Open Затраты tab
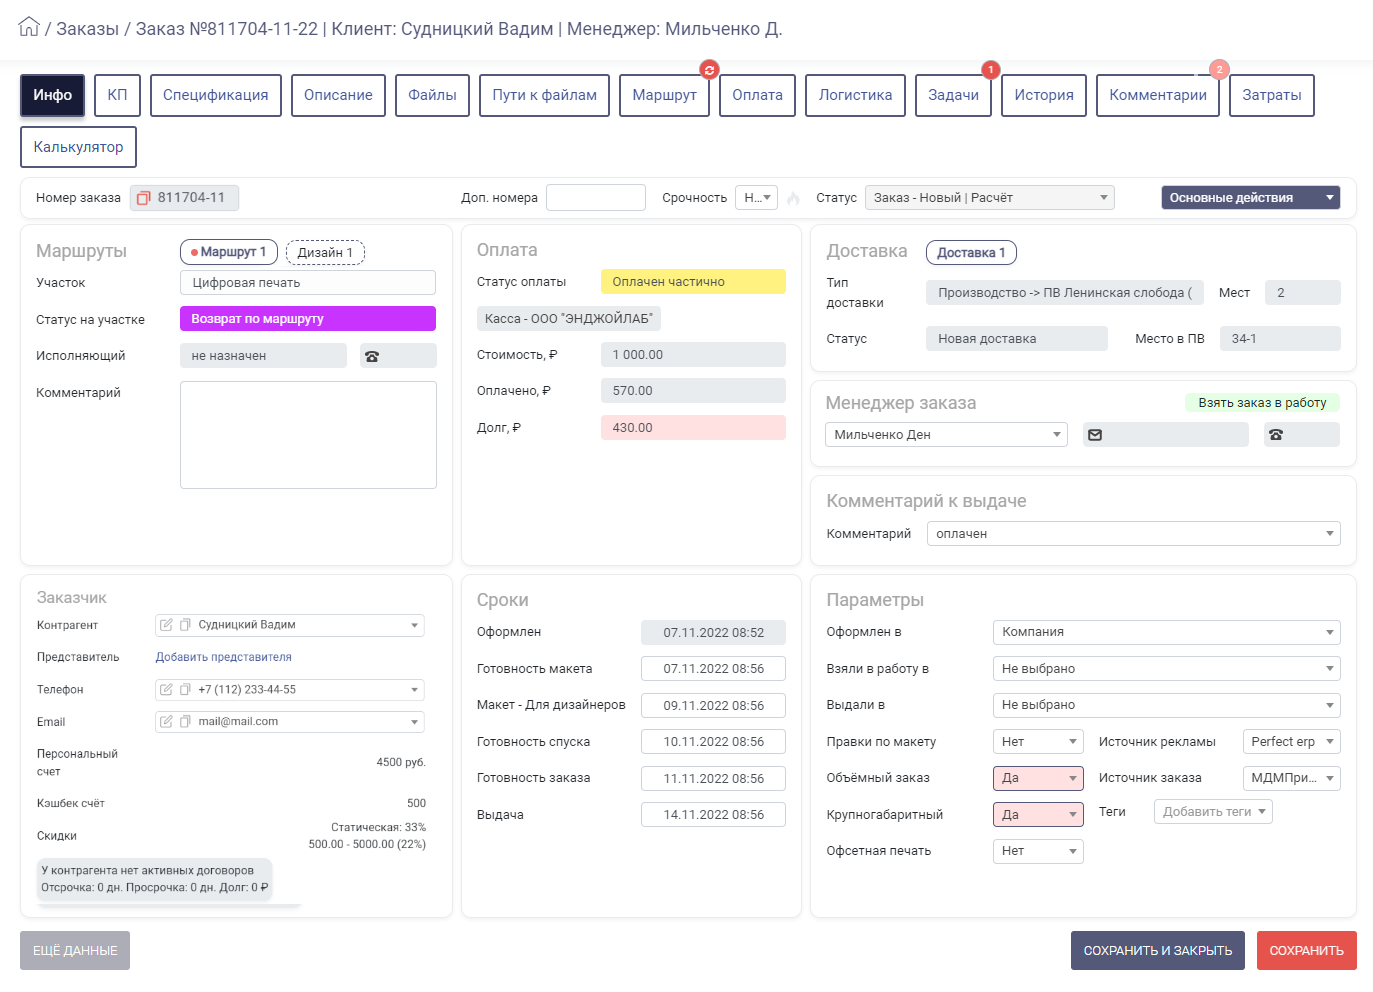 click(1272, 95)
